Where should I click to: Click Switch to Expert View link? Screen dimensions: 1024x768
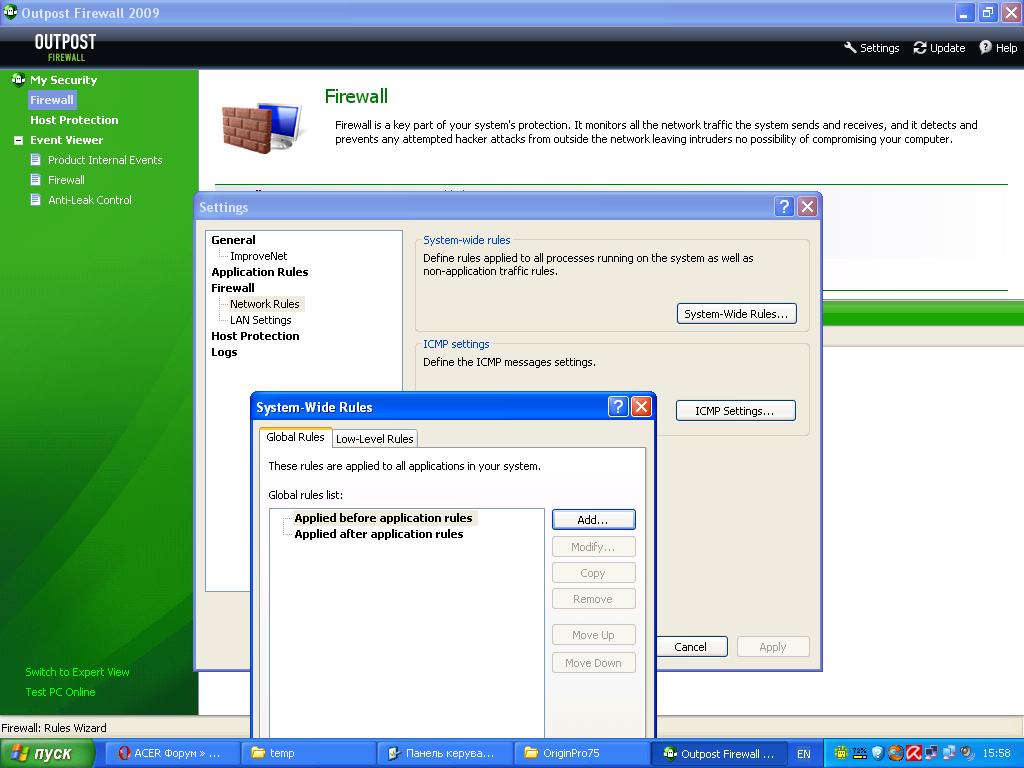(x=77, y=672)
